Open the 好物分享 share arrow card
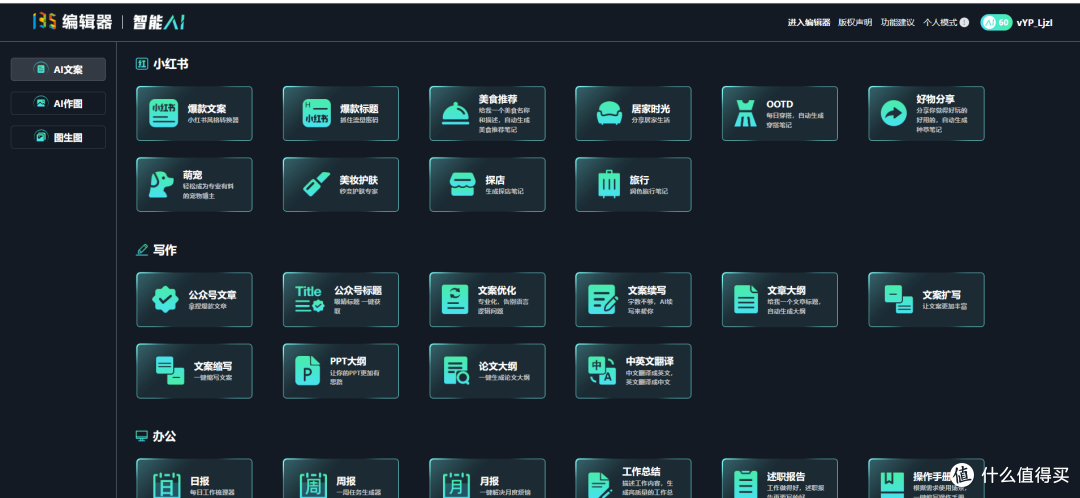Screen dimensions: 1080x498 [x=926, y=114]
